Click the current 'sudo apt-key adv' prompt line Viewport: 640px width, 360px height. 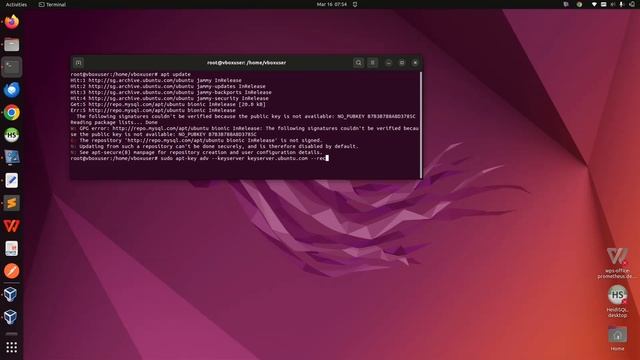pyautogui.click(x=199, y=158)
